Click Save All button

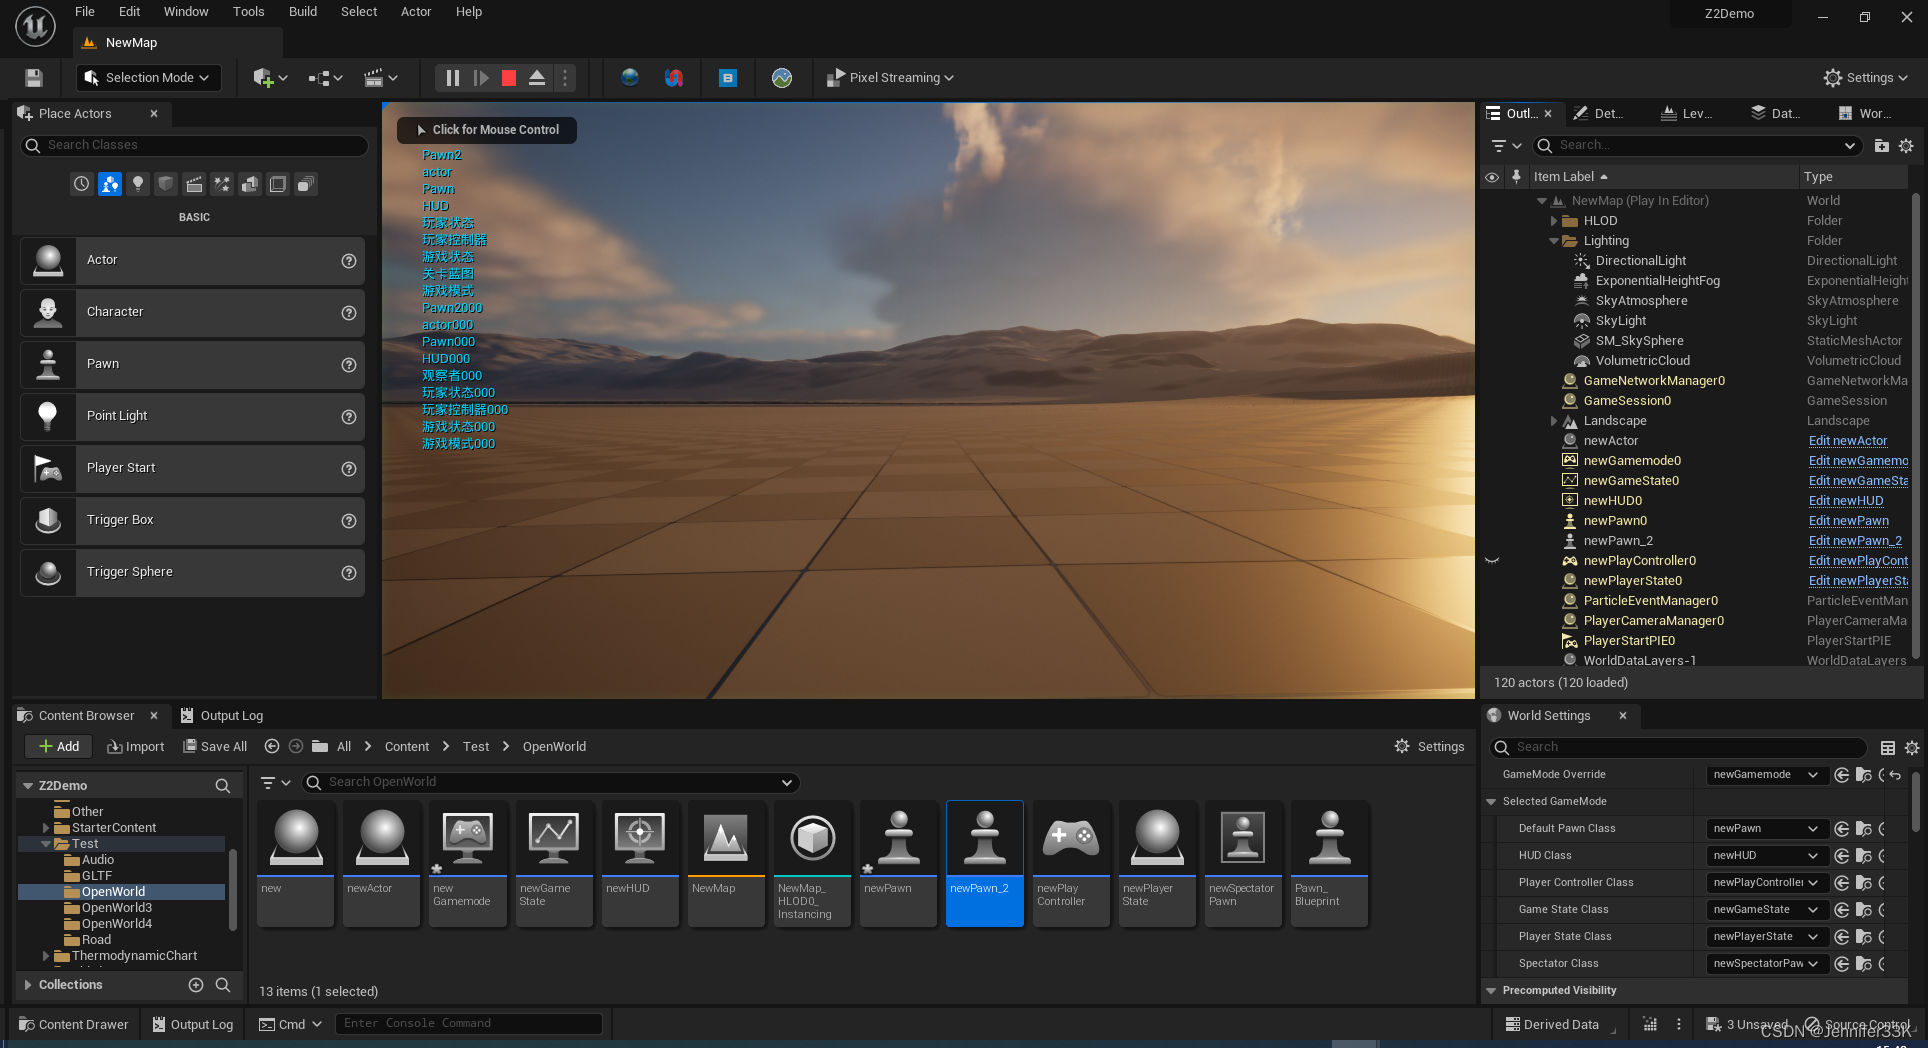[215, 747]
